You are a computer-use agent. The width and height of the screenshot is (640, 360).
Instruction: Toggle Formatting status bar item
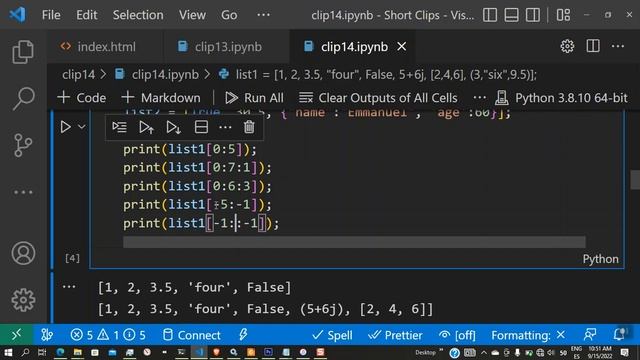[x=528, y=335]
